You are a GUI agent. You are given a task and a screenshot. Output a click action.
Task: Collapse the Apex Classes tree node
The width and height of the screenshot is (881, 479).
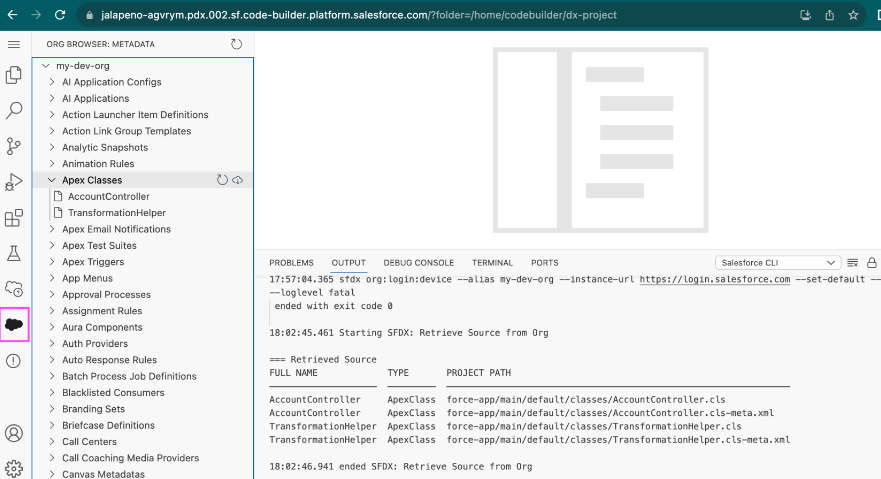[x=52, y=180]
